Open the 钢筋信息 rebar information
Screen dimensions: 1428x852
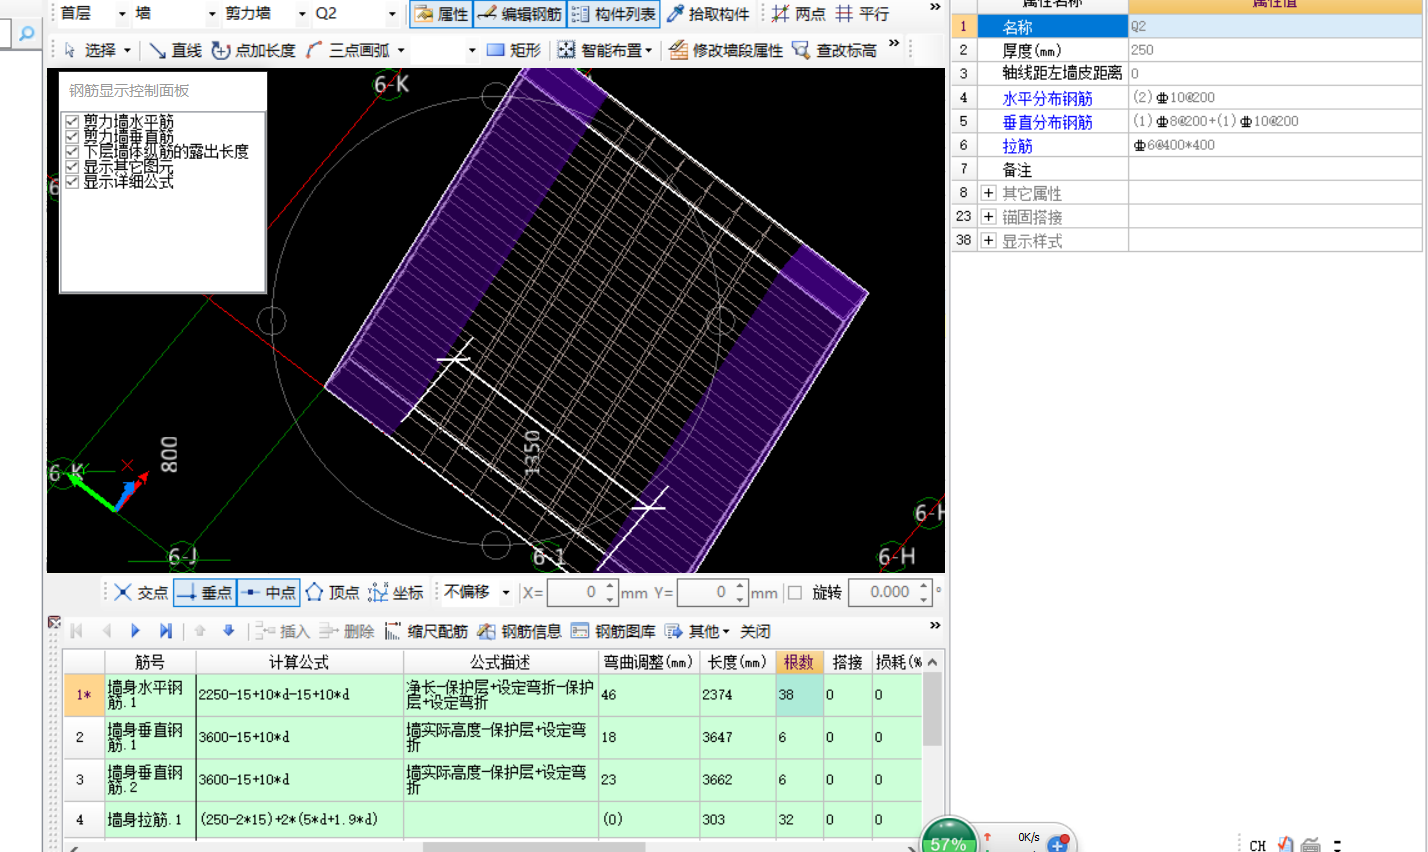click(x=520, y=631)
